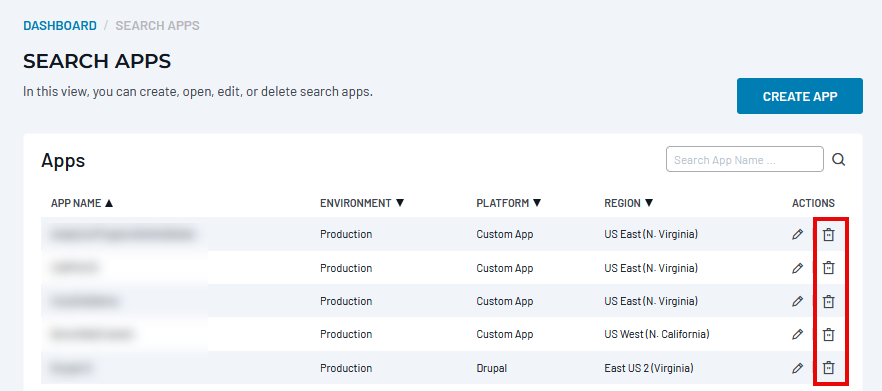Sort the list by Environment column

362,203
